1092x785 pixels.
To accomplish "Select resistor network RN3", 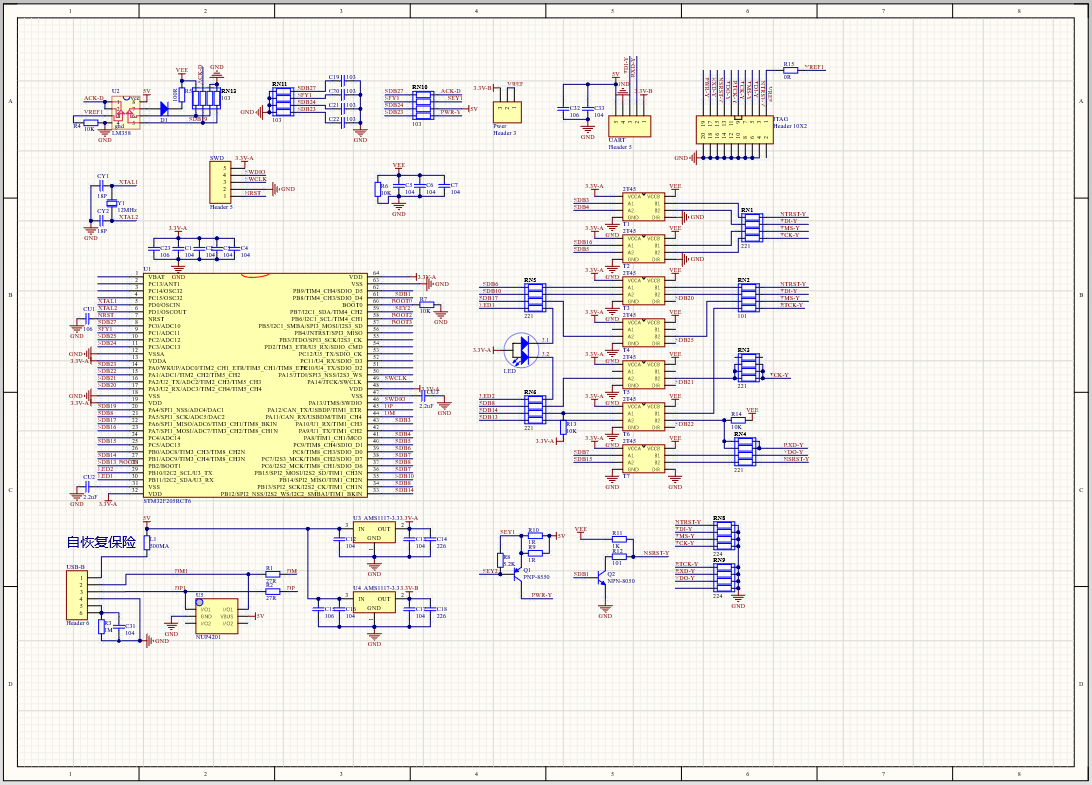I will click(748, 368).
